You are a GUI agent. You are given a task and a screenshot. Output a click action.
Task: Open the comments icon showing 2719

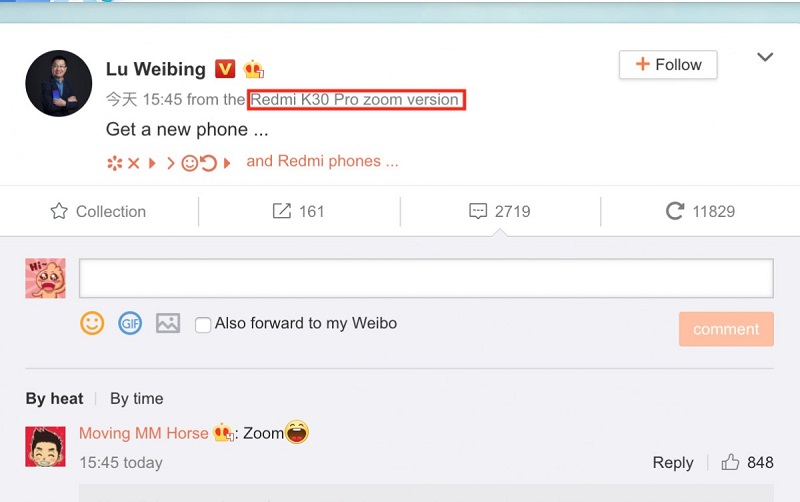coord(478,211)
